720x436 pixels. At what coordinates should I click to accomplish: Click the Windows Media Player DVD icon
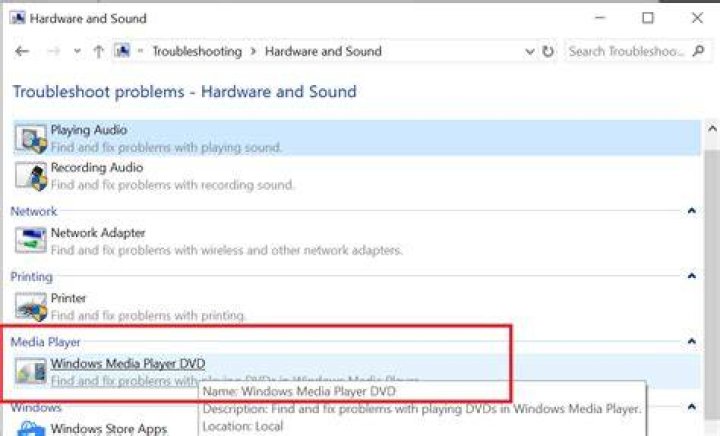pos(31,371)
